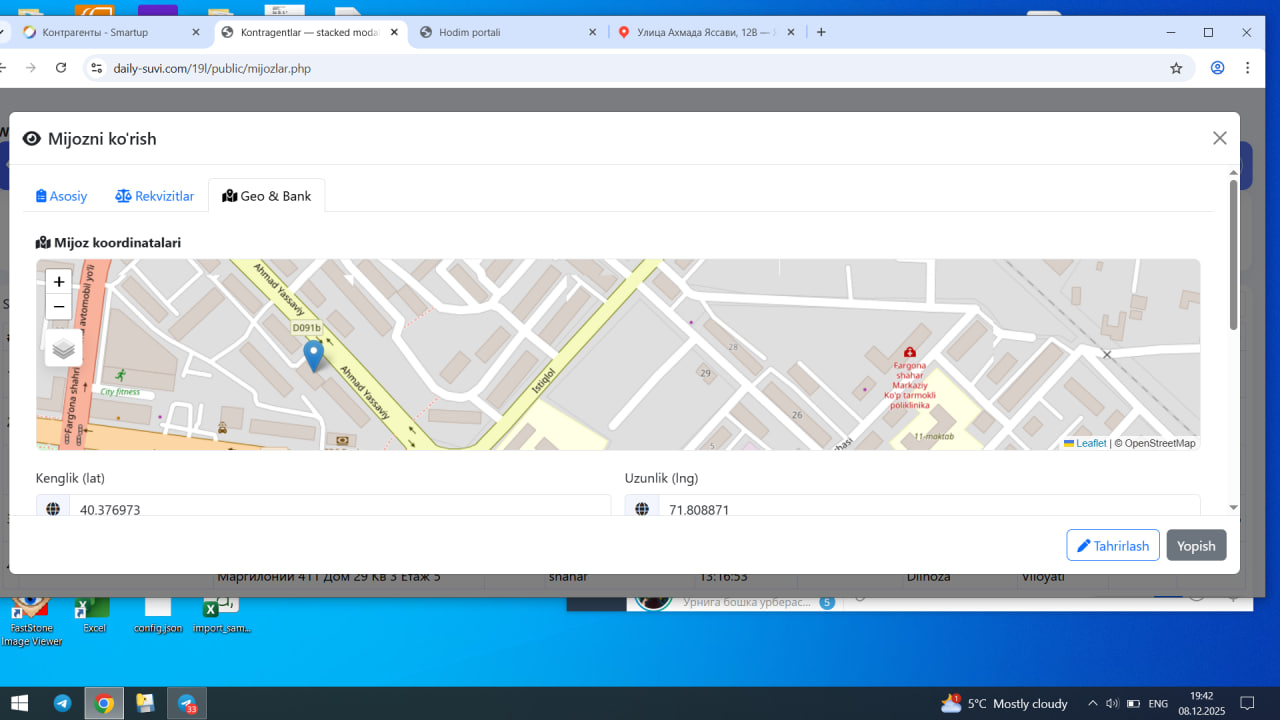Click the Uzunlik (lng) value field

(929, 508)
